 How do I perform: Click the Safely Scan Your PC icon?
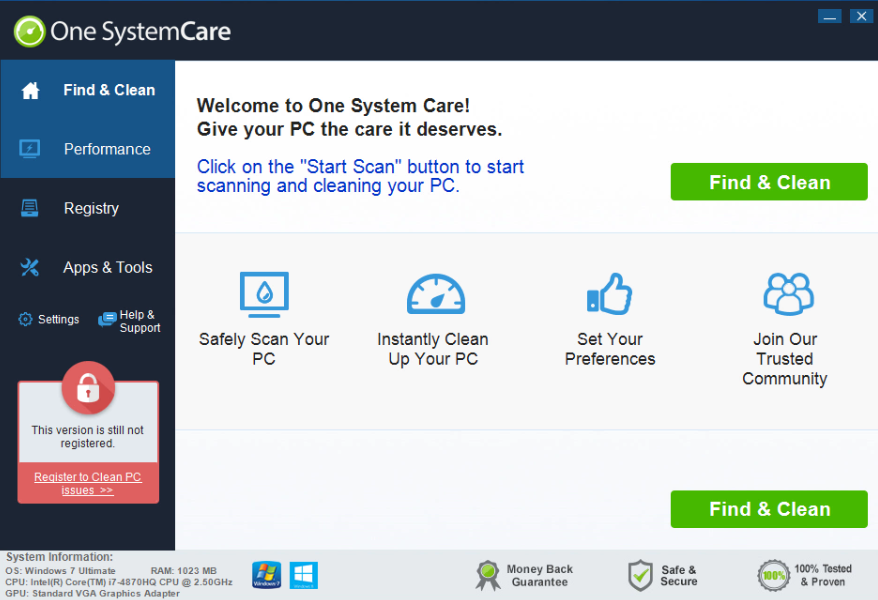264,294
